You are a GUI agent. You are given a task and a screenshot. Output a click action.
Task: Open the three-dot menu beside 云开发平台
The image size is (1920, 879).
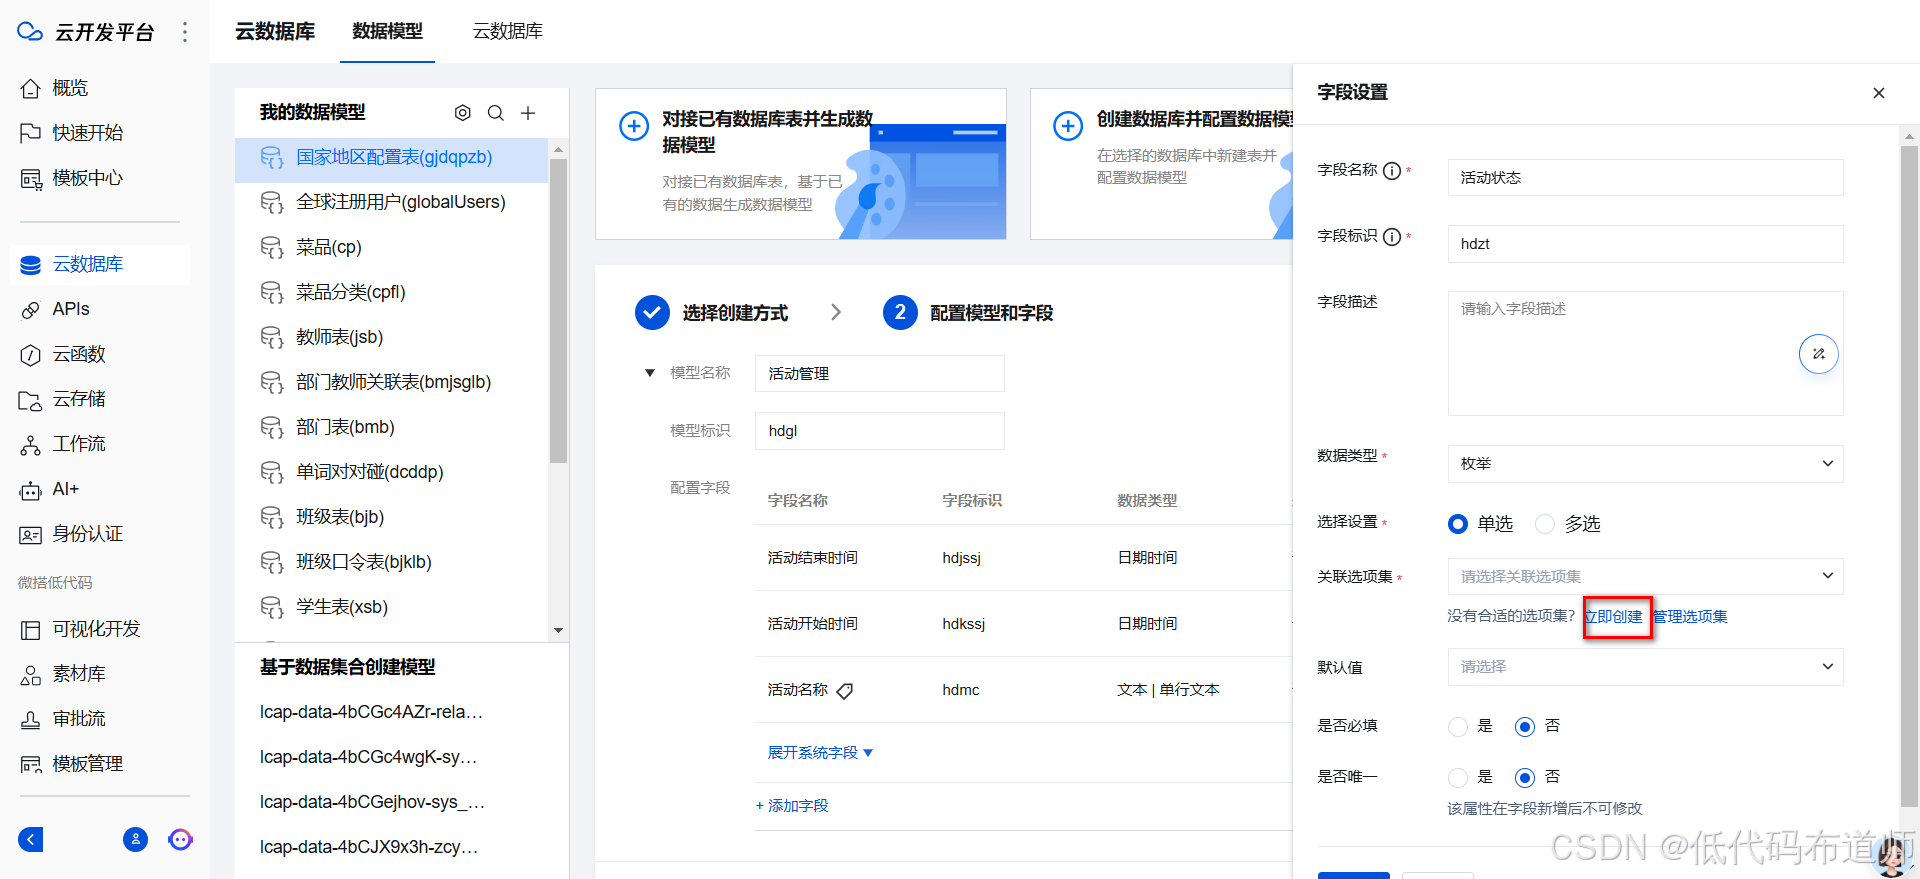(x=185, y=32)
